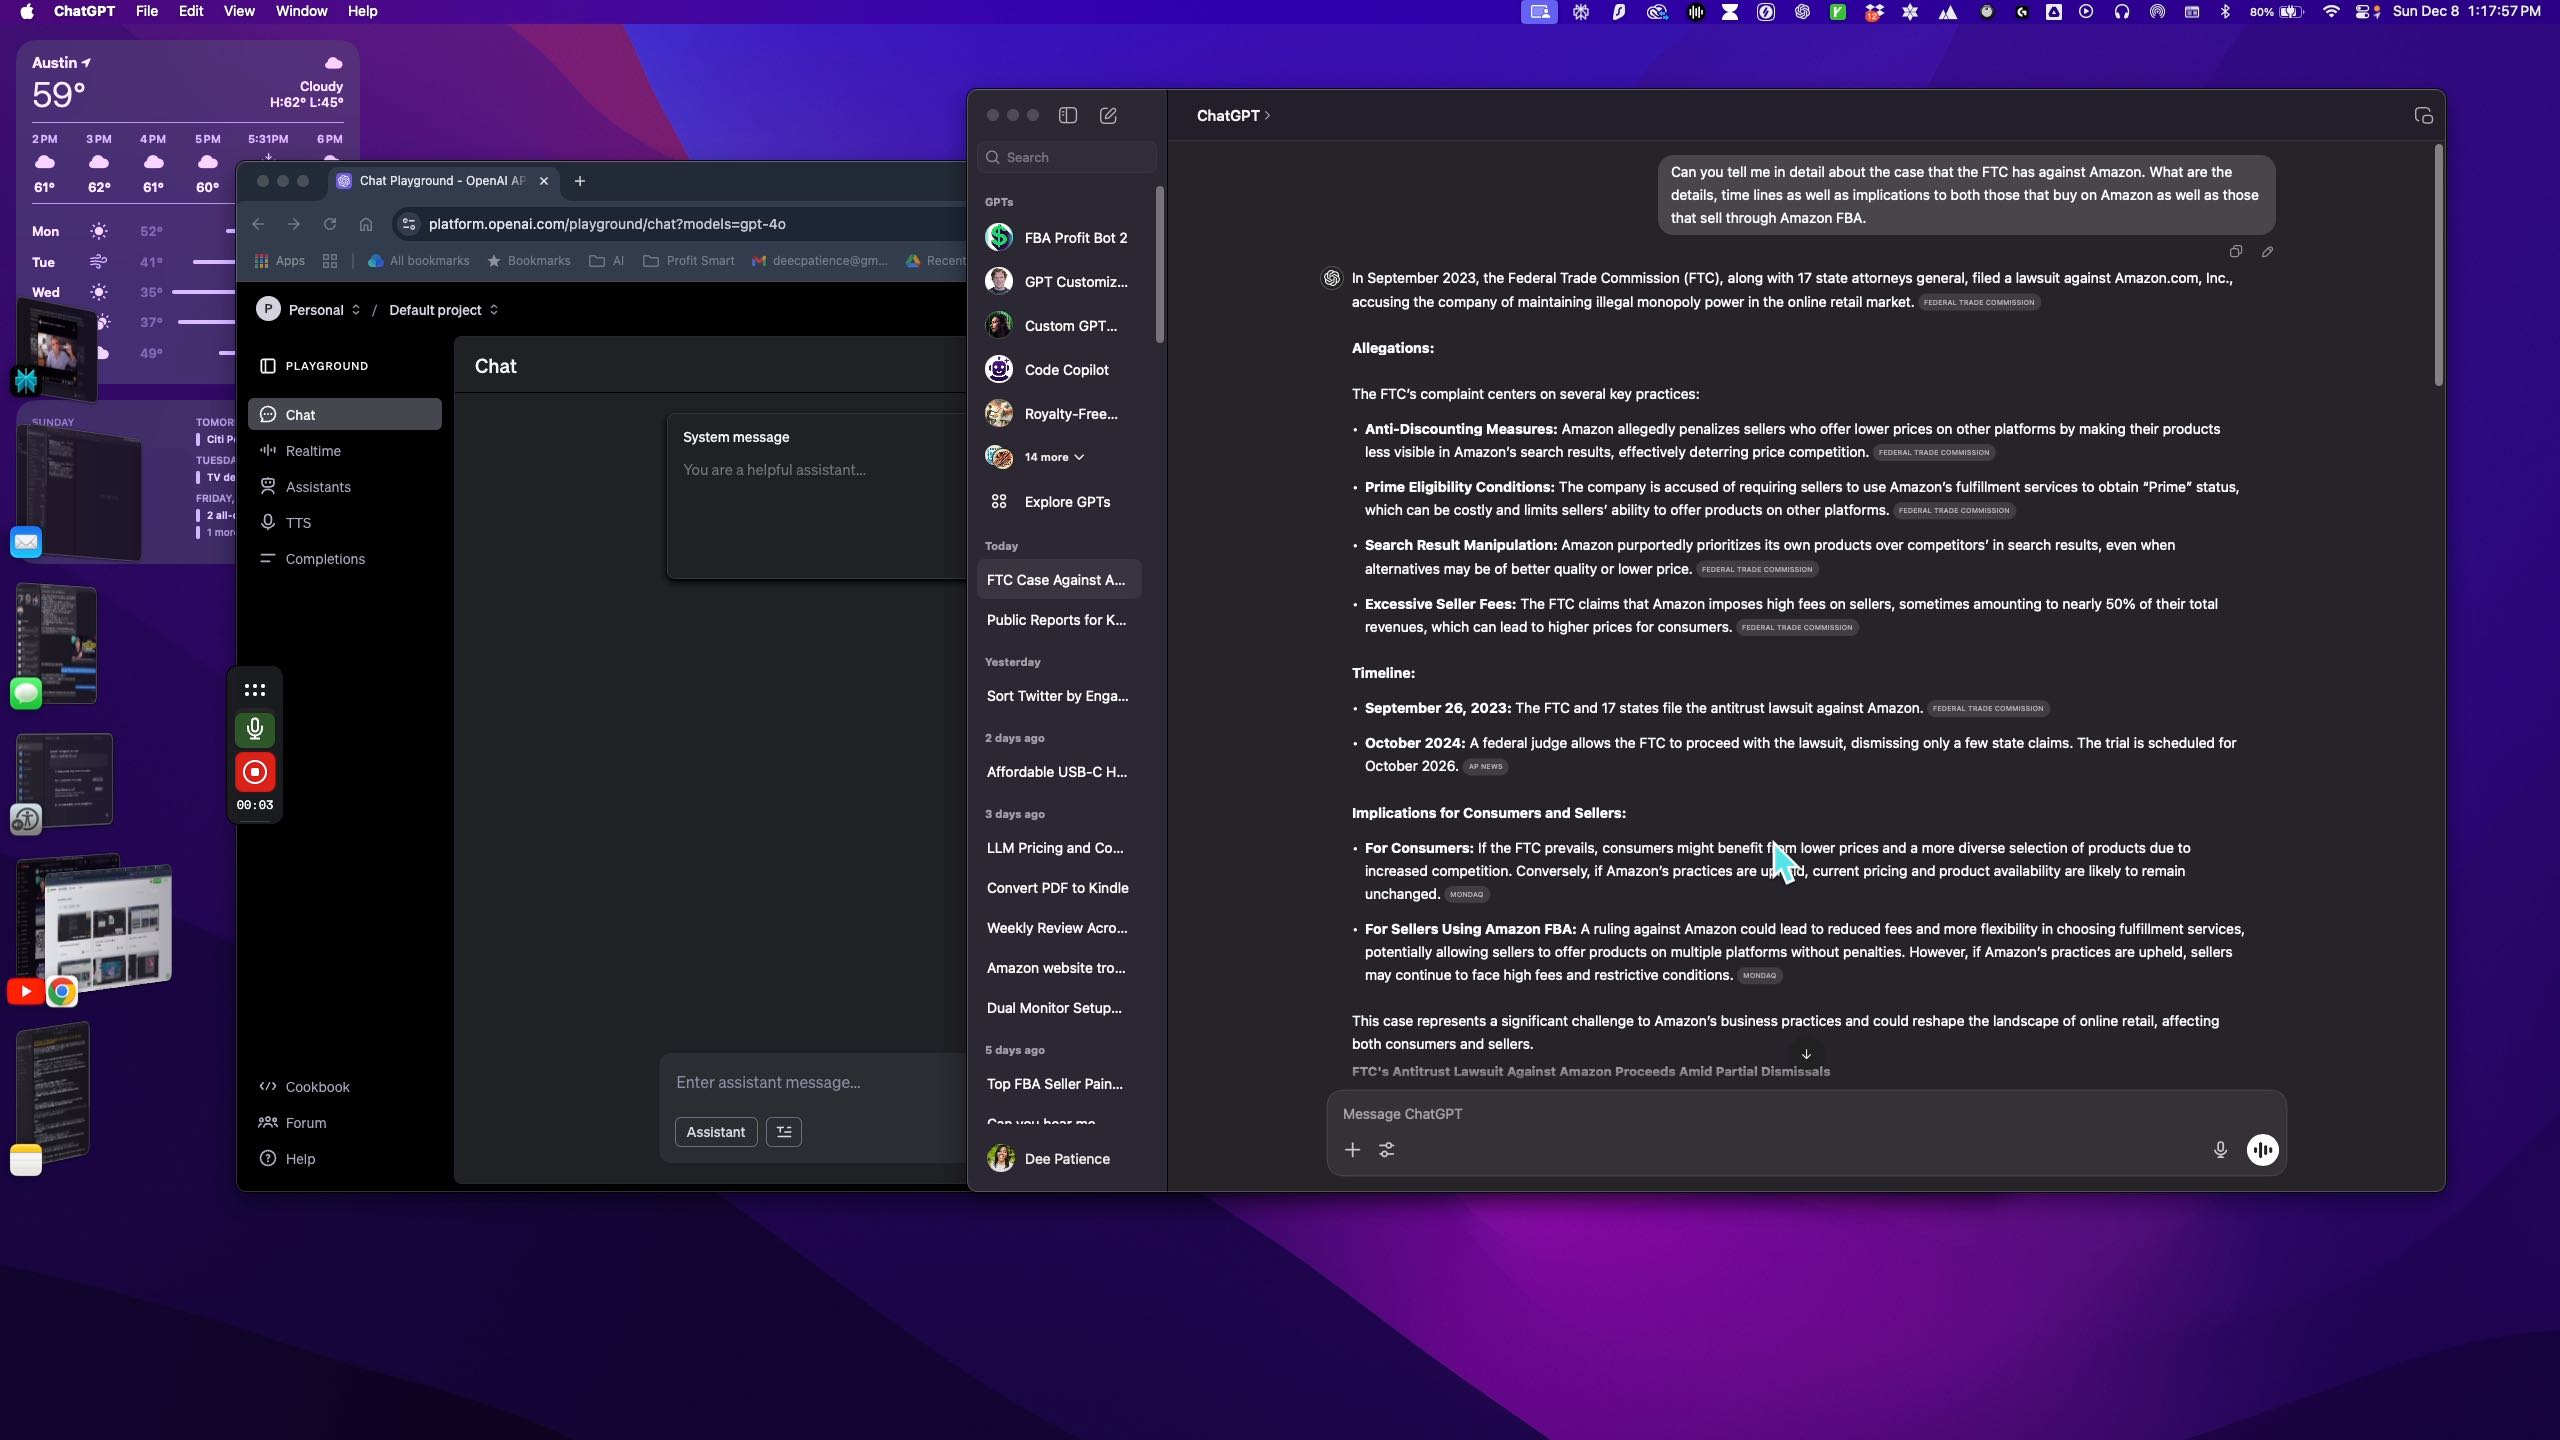The height and width of the screenshot is (1440, 2560).
Task: Select Realtime in Playground sidebar
Action: tap(345, 451)
